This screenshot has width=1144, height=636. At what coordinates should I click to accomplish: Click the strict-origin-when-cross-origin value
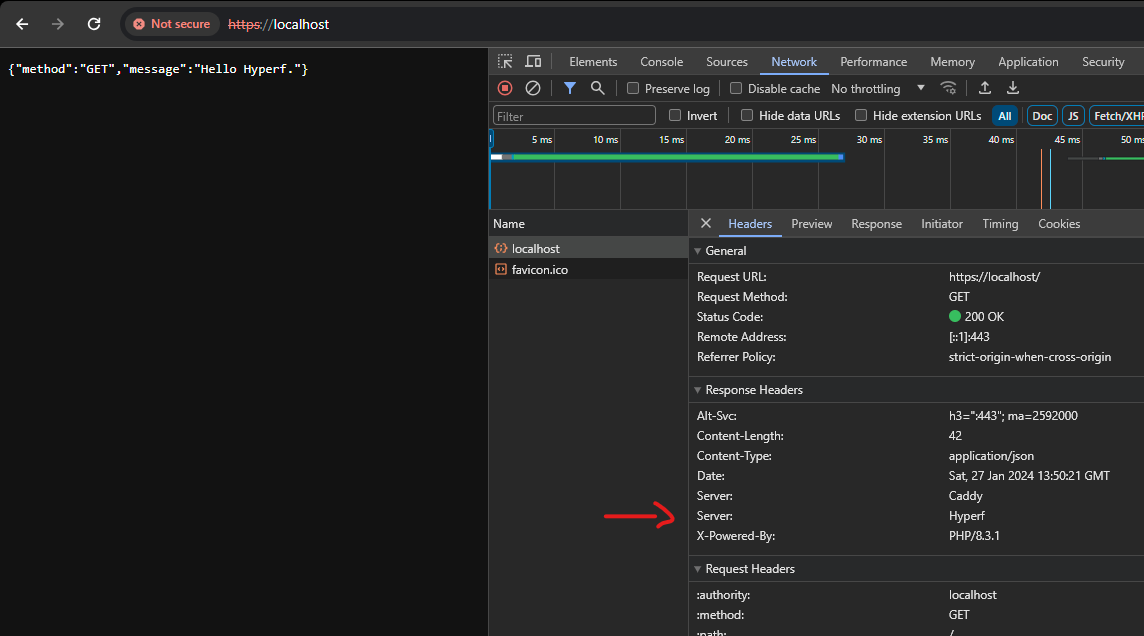point(1029,357)
